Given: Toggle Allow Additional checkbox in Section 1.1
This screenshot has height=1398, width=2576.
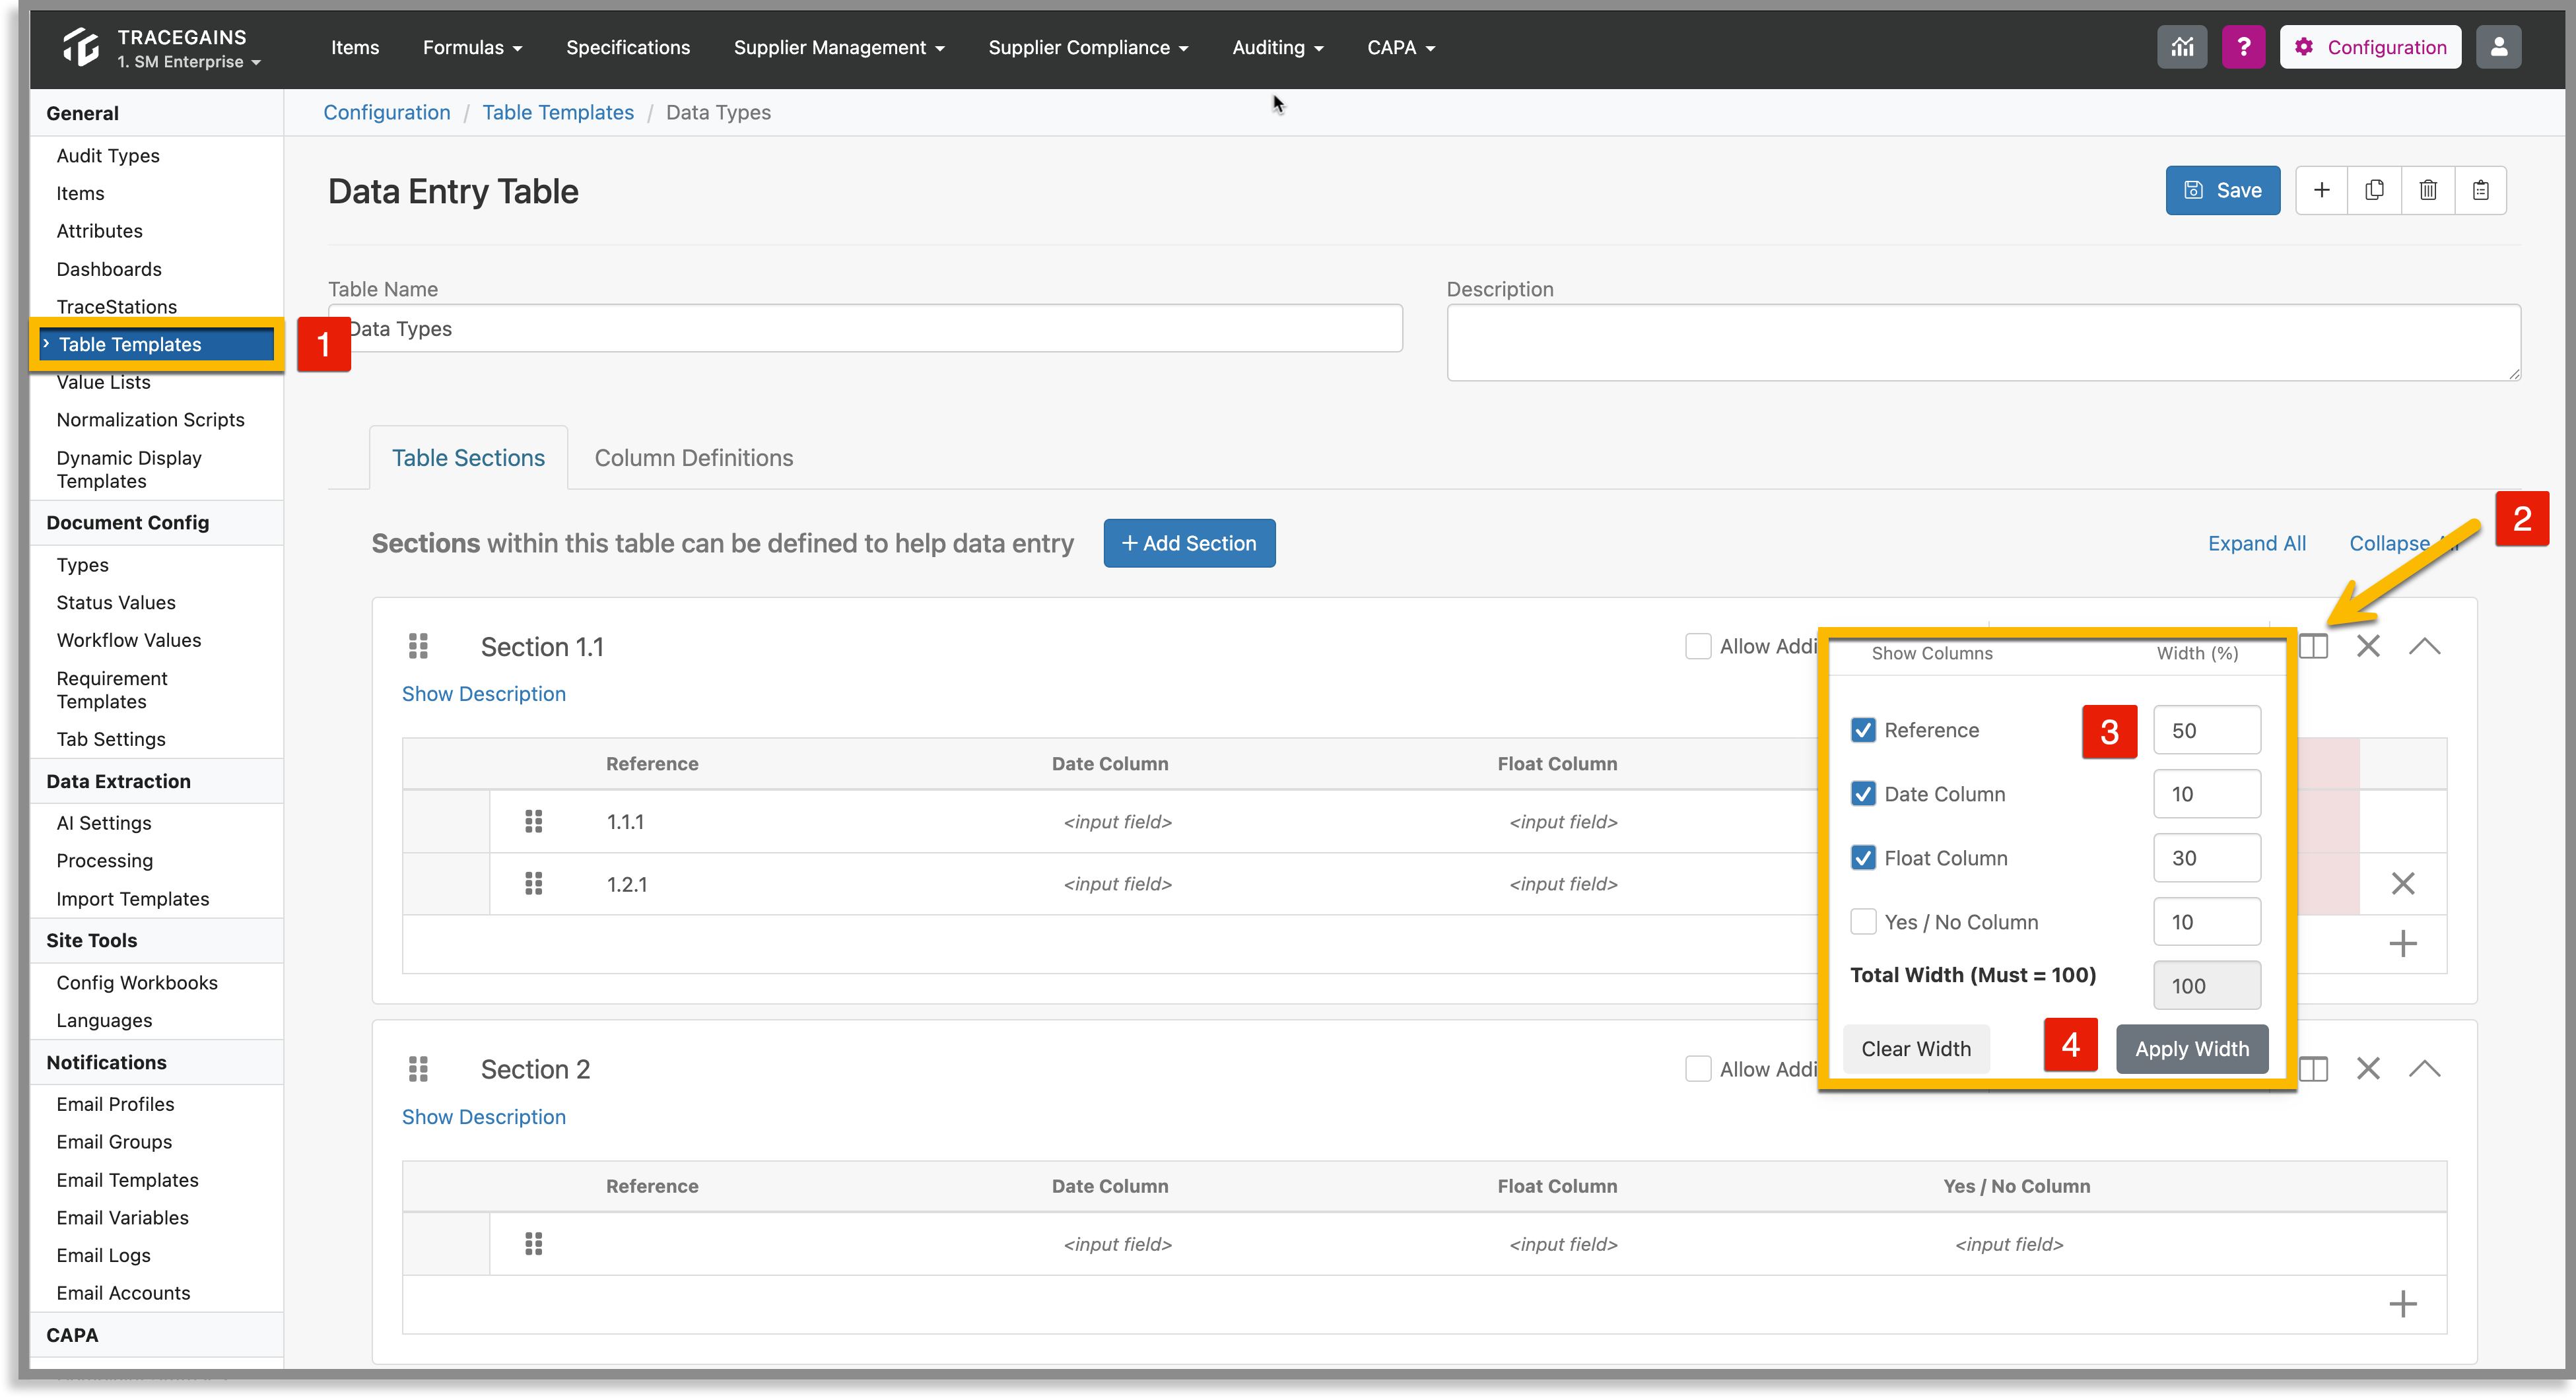Looking at the screenshot, I should (1698, 646).
